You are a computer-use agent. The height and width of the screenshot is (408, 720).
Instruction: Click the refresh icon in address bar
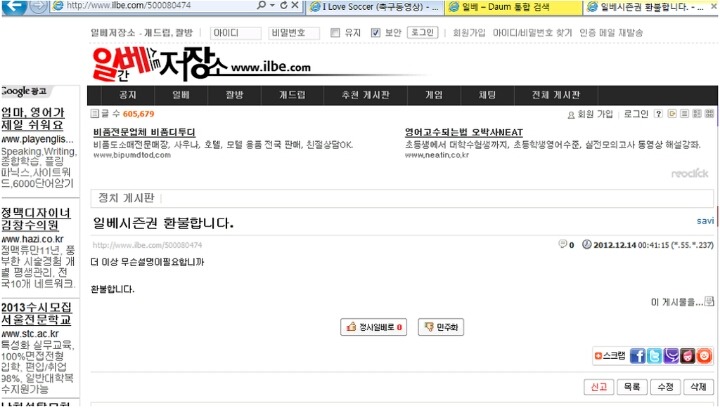click(284, 5)
